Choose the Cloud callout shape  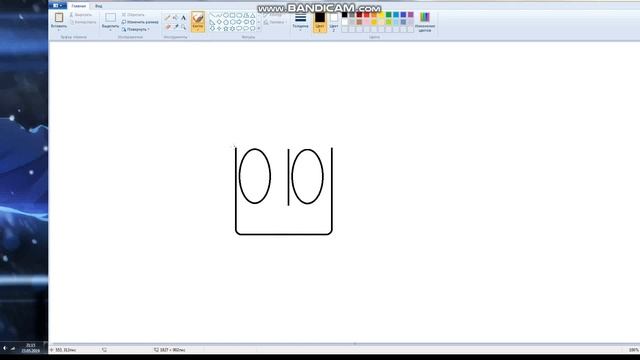pos(252,29)
